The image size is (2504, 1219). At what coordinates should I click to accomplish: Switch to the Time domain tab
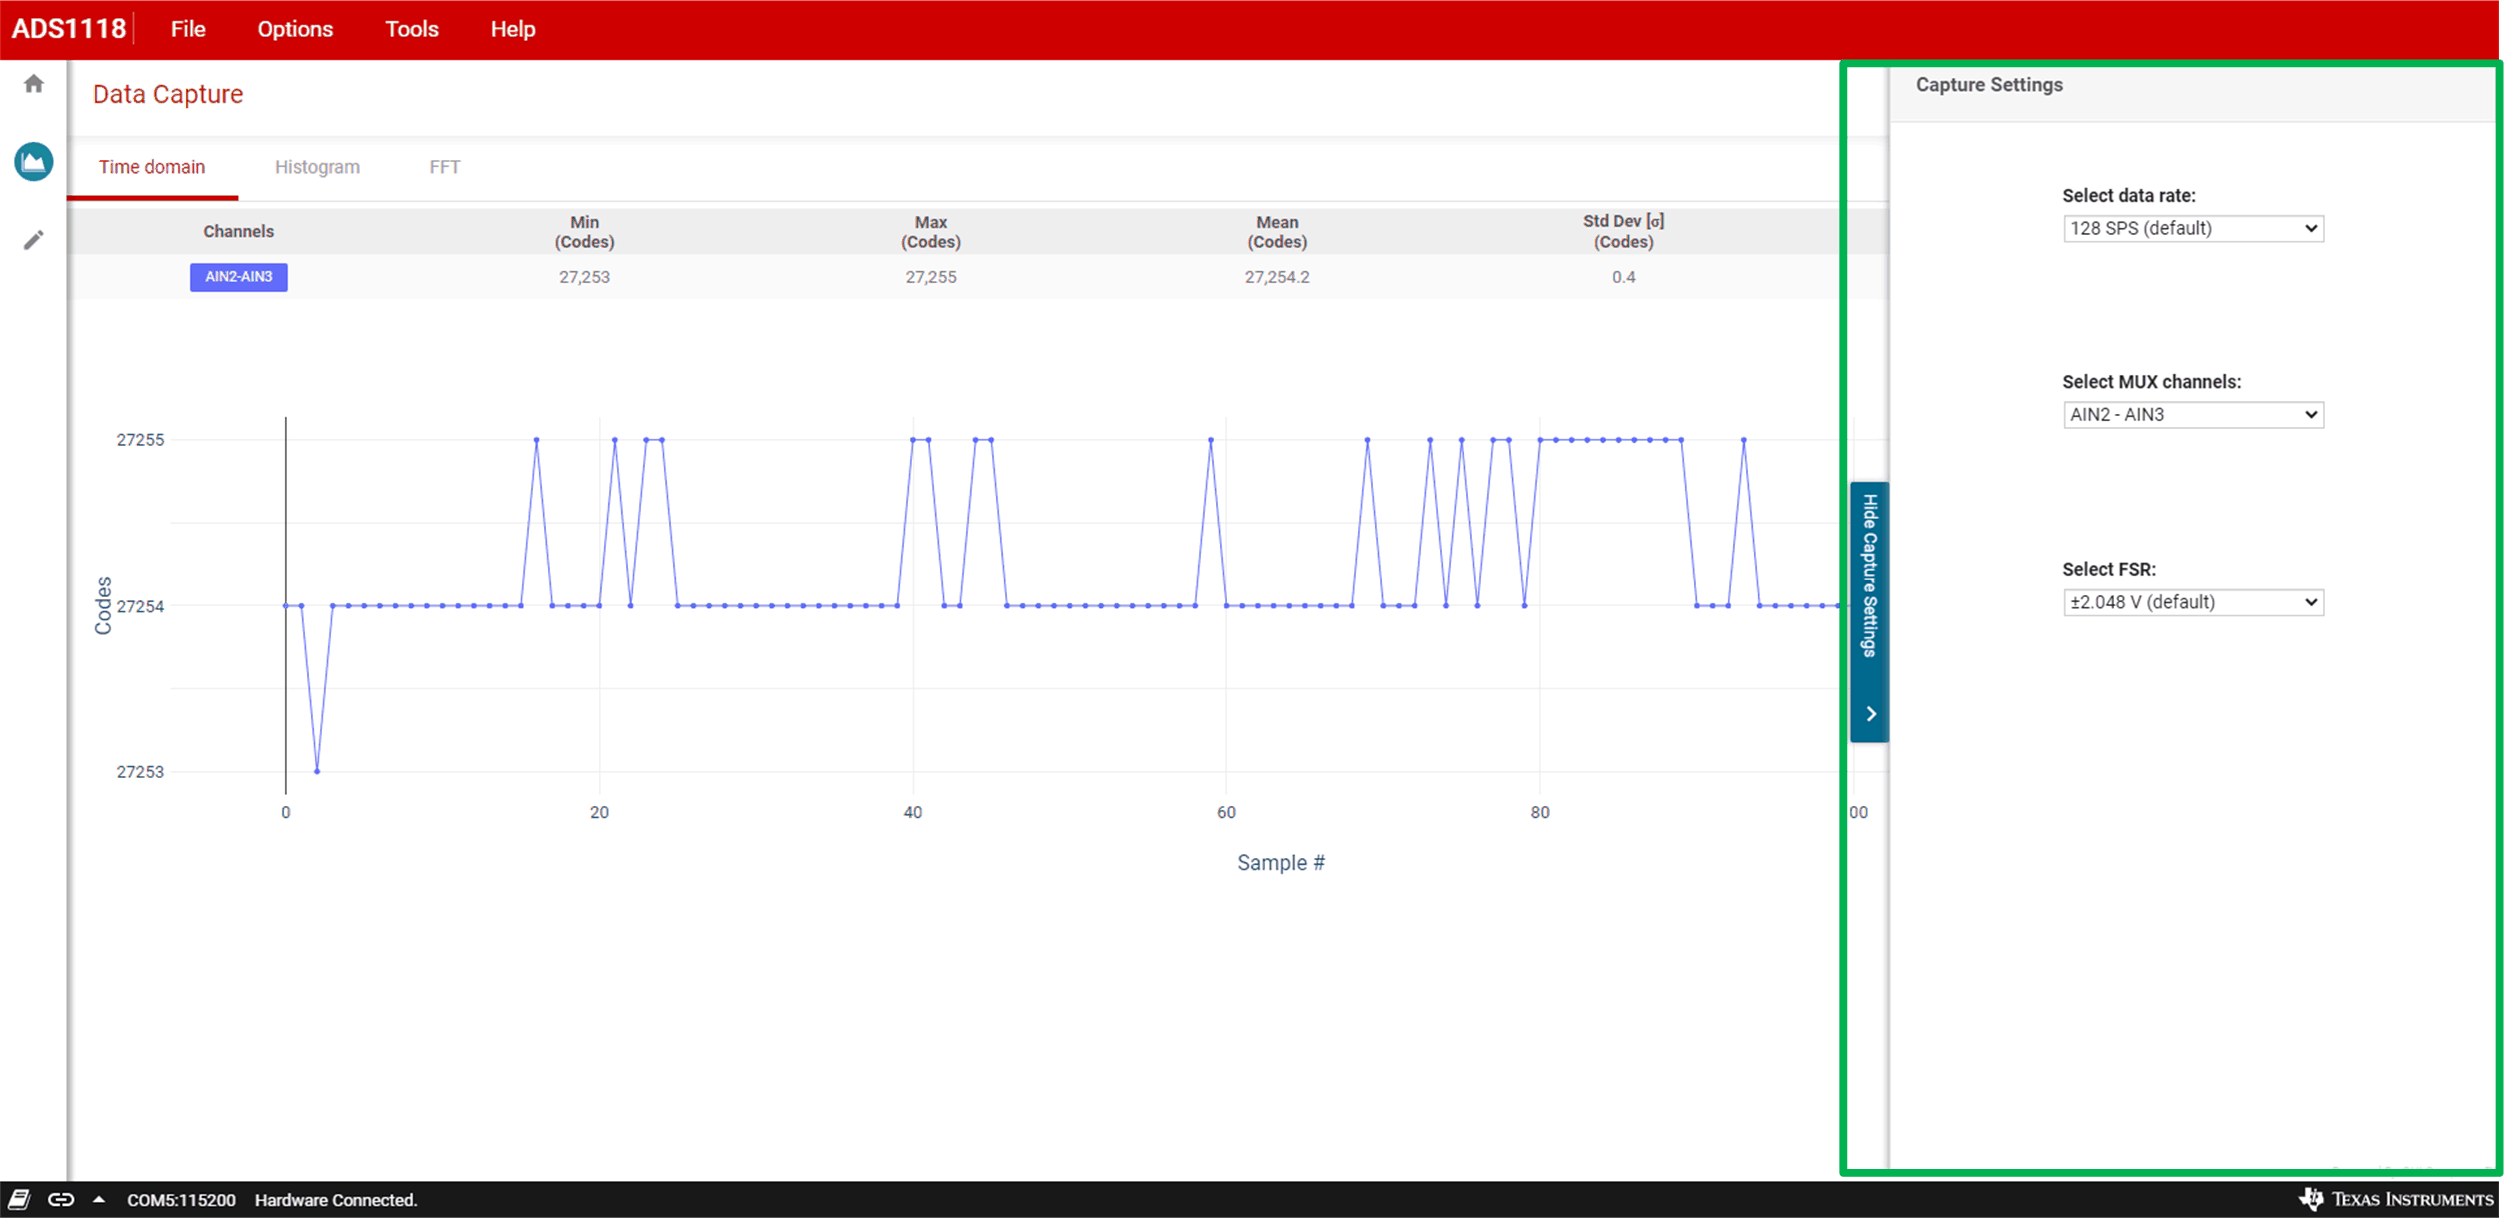click(x=152, y=167)
